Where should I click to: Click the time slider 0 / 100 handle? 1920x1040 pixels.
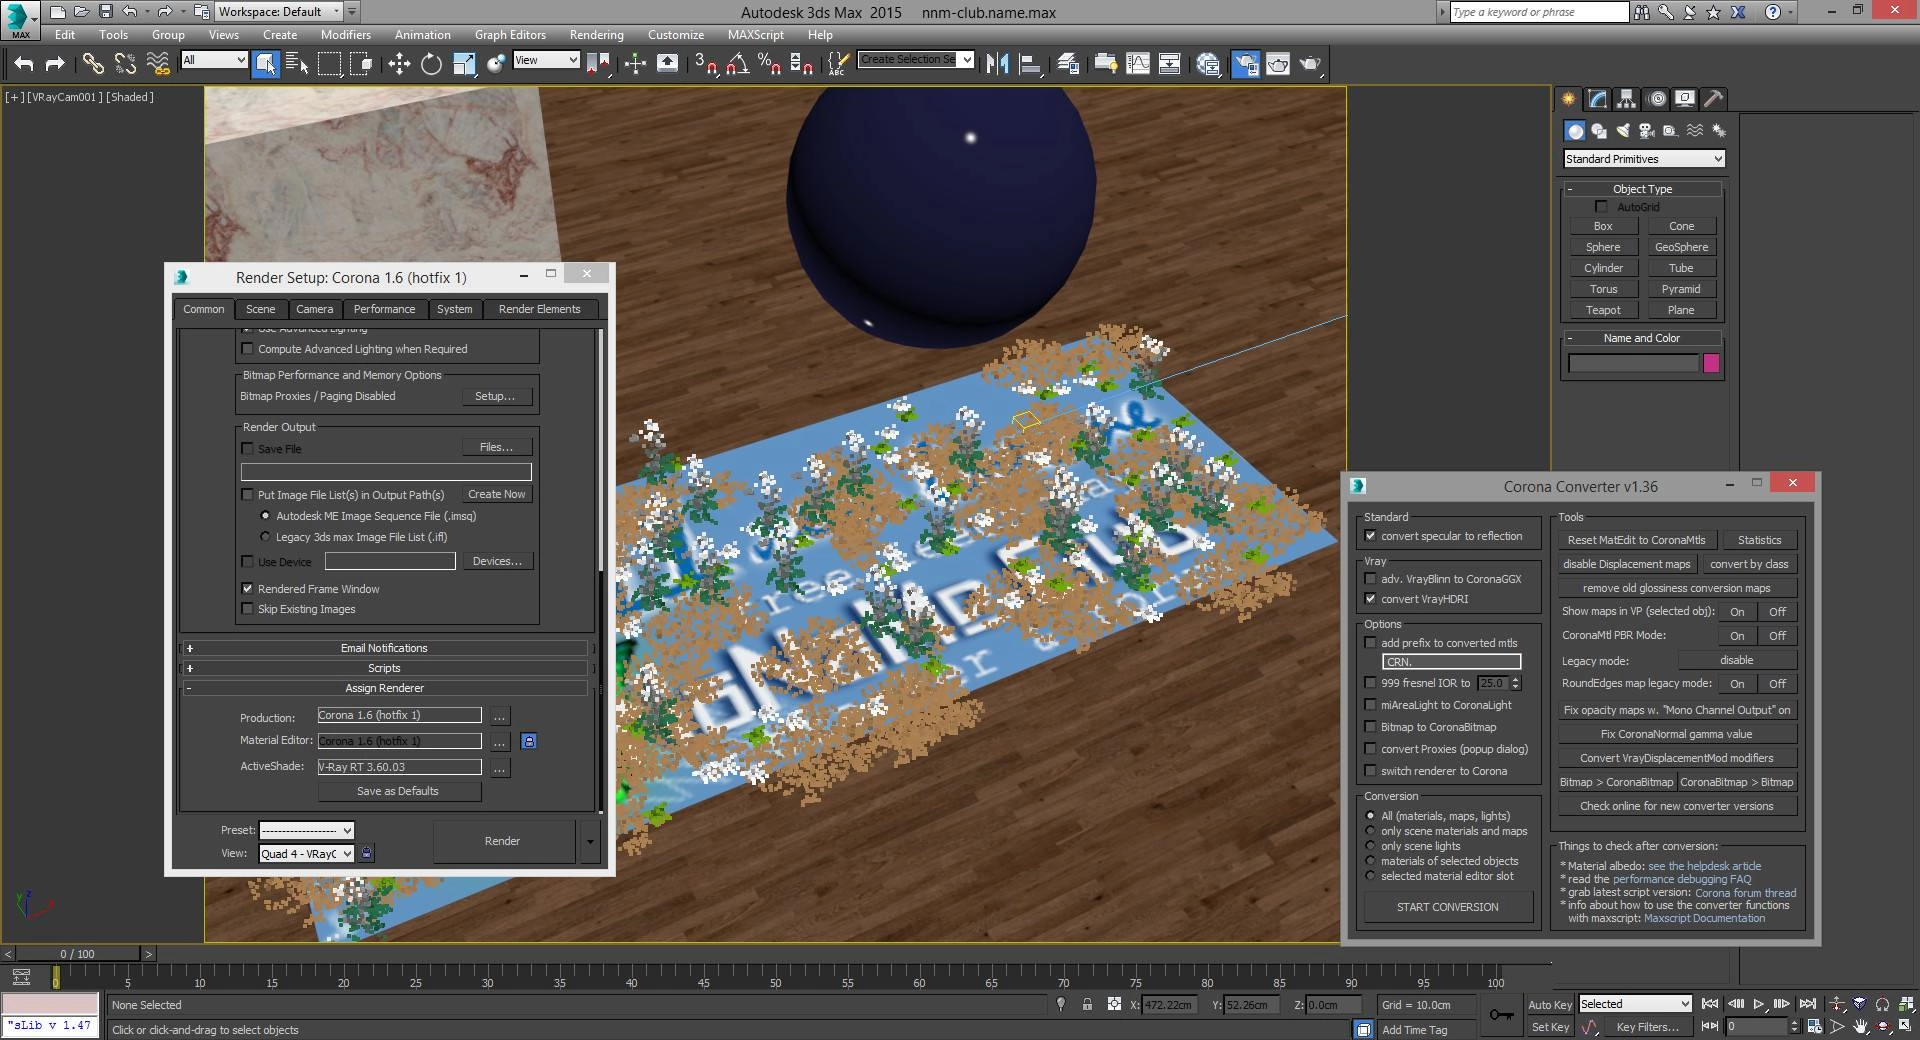point(77,954)
